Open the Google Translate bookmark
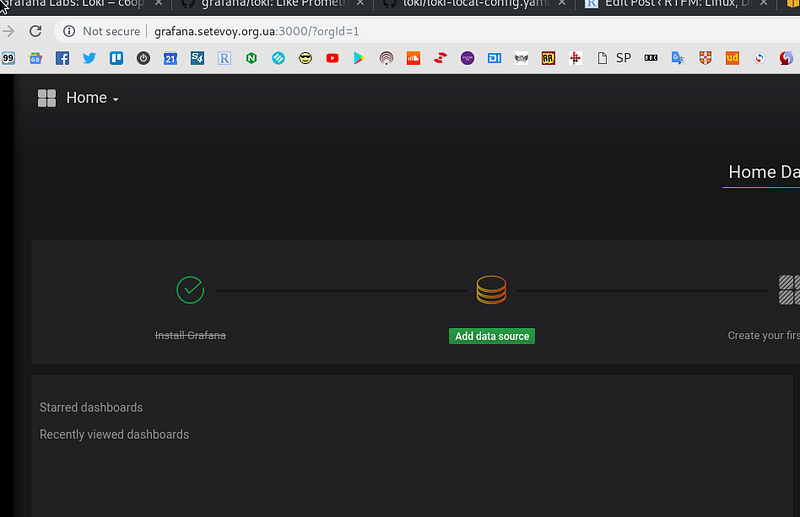 pos(678,58)
